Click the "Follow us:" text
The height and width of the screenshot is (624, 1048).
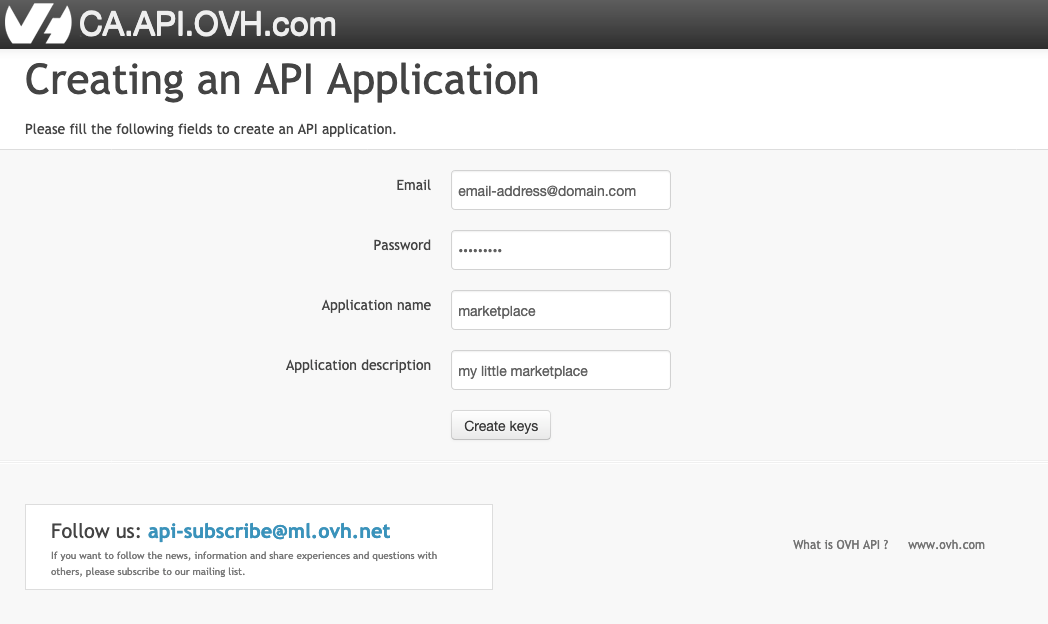tap(95, 531)
